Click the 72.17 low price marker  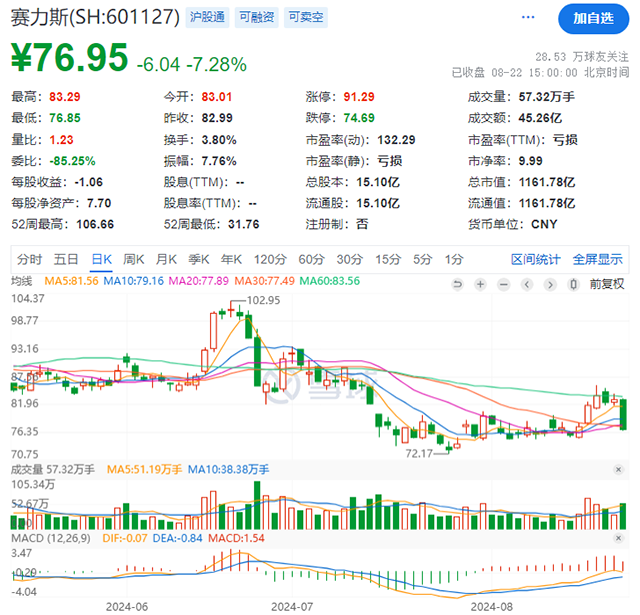(419, 453)
